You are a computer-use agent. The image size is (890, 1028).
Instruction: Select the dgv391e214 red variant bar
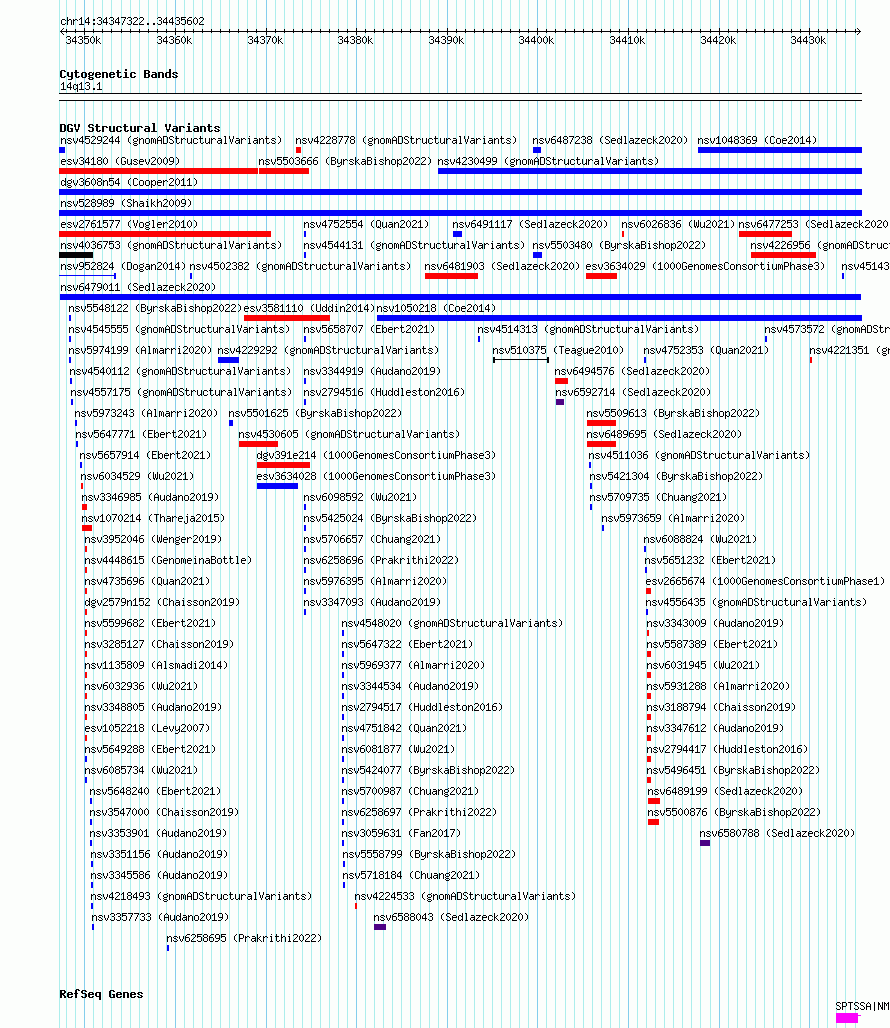[283, 465]
